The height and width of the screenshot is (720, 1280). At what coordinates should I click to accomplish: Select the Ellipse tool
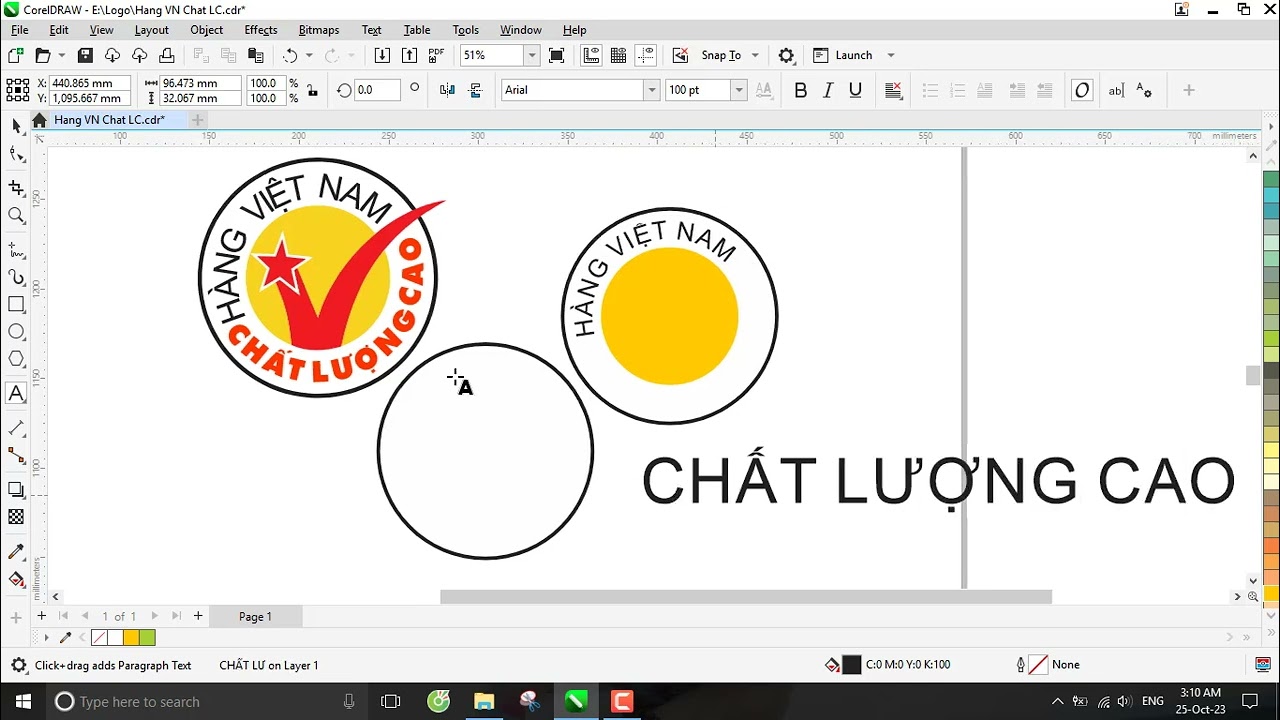[16, 331]
